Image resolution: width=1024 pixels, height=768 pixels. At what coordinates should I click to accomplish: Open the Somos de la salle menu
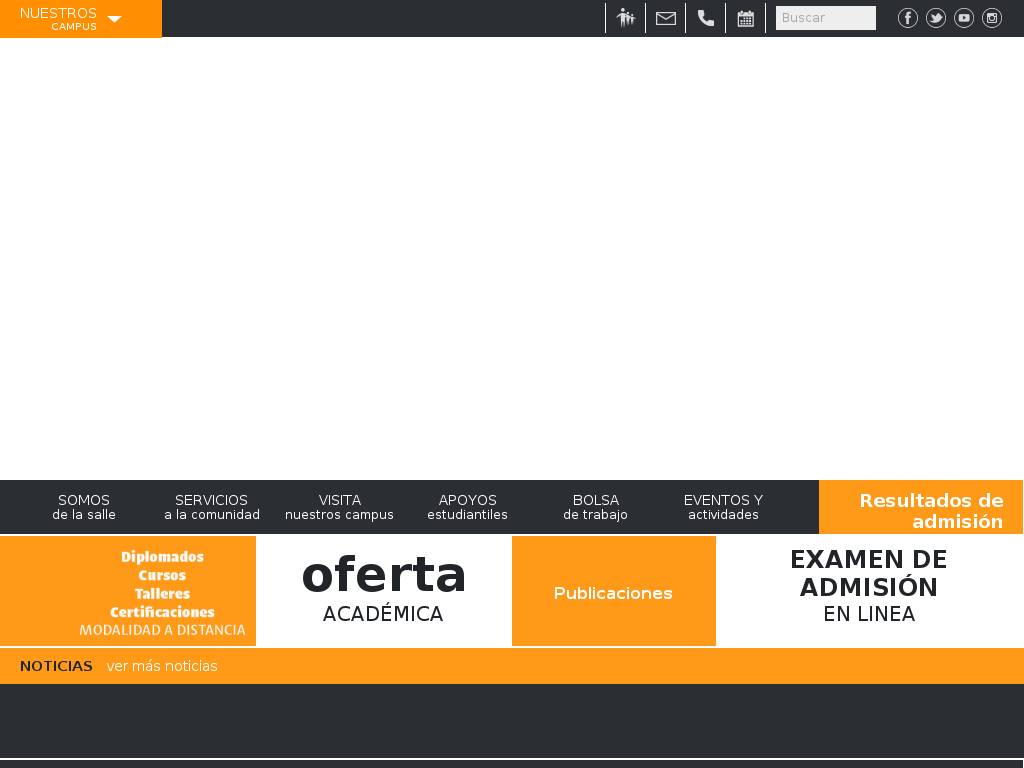coord(84,507)
